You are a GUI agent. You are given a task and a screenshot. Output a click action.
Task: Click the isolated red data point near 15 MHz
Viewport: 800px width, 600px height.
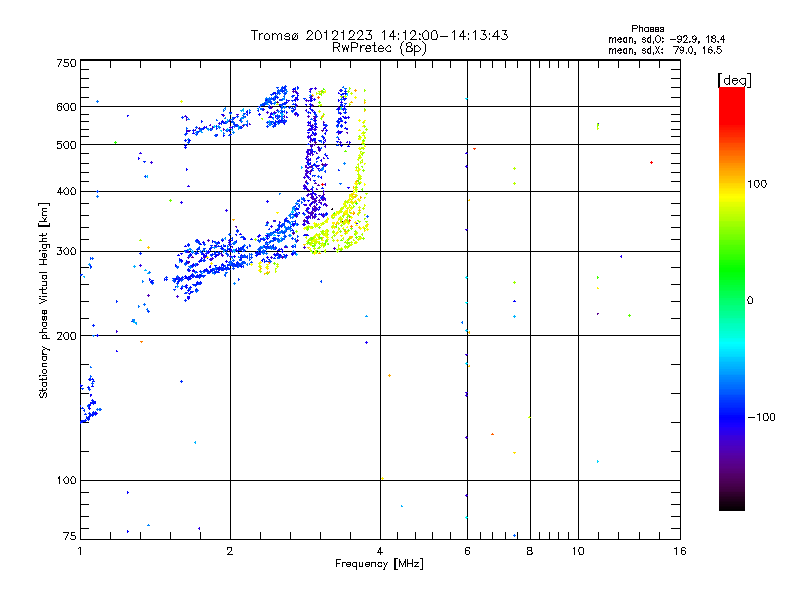[x=652, y=163]
